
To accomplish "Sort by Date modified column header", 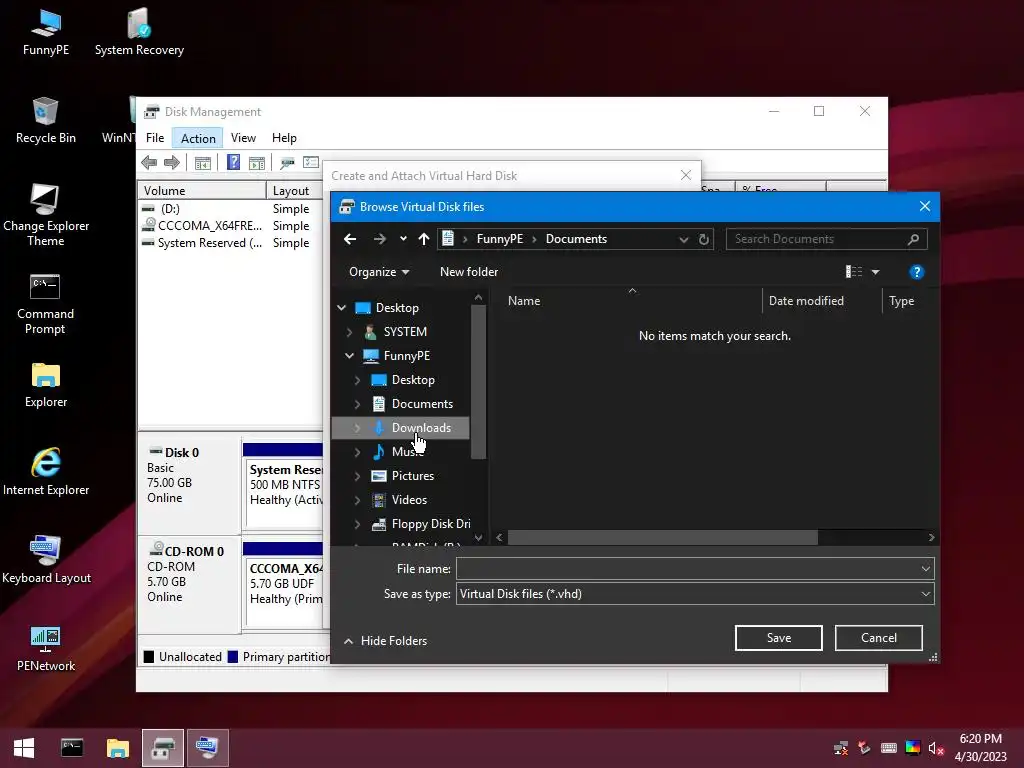I will click(806, 301).
